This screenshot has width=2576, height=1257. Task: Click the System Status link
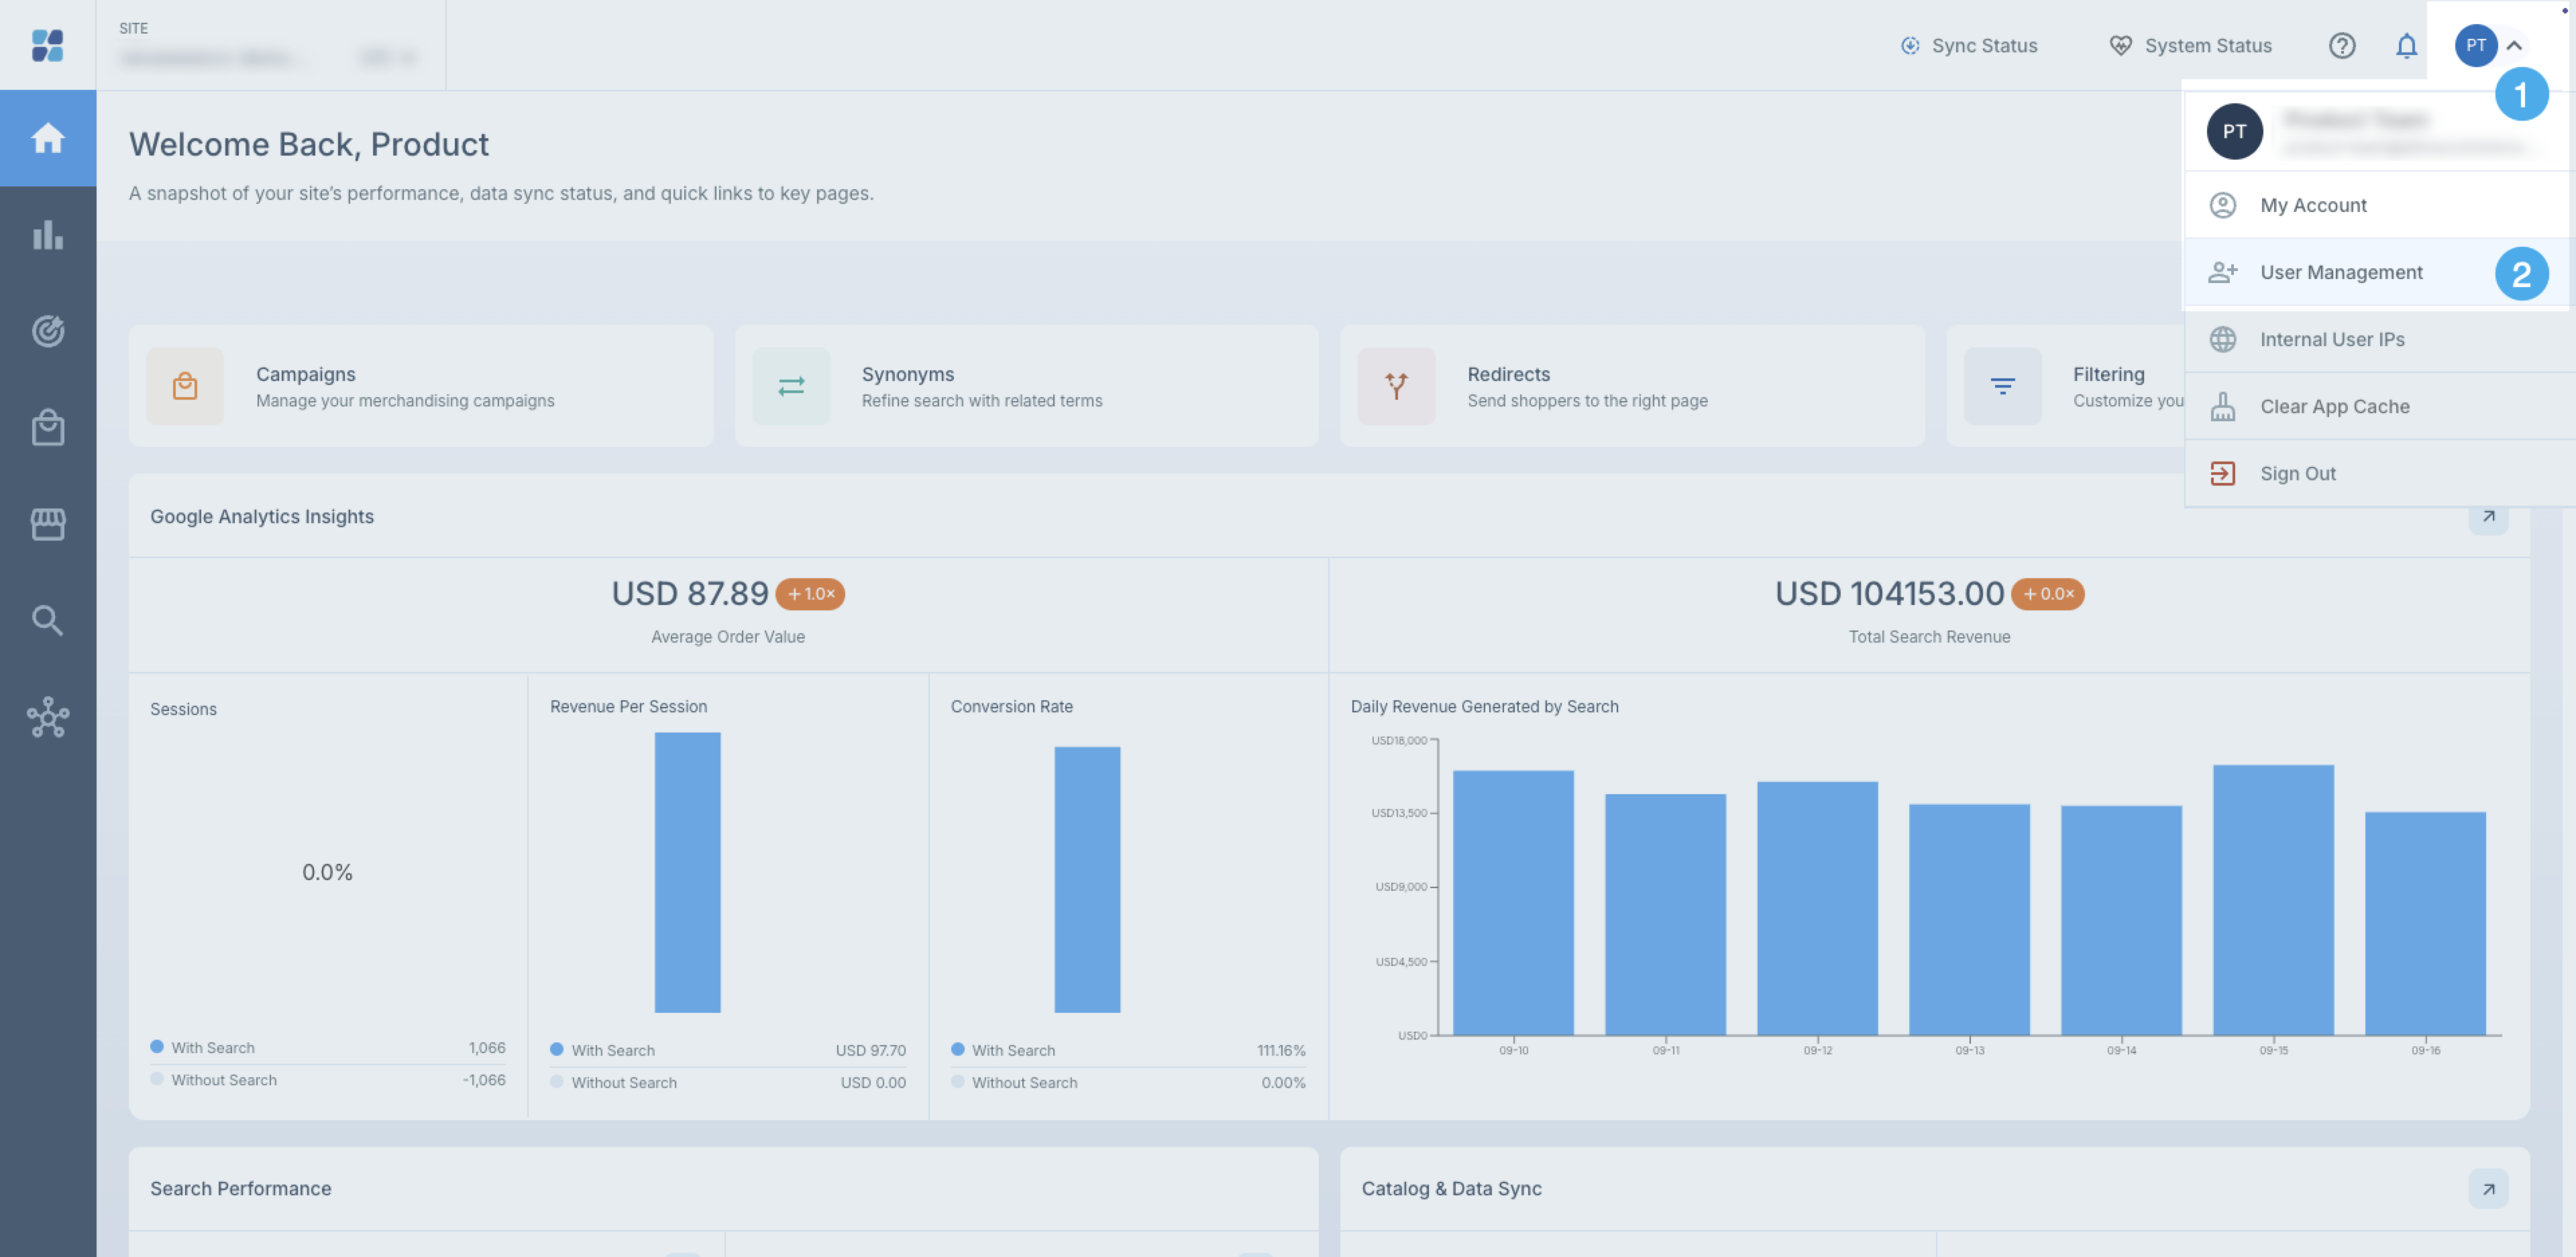pos(2190,46)
